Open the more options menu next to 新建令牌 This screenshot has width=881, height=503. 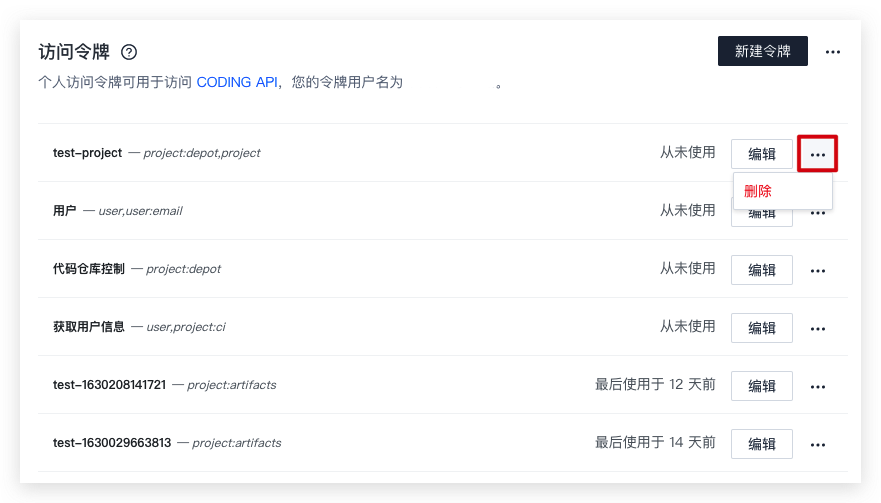833,52
